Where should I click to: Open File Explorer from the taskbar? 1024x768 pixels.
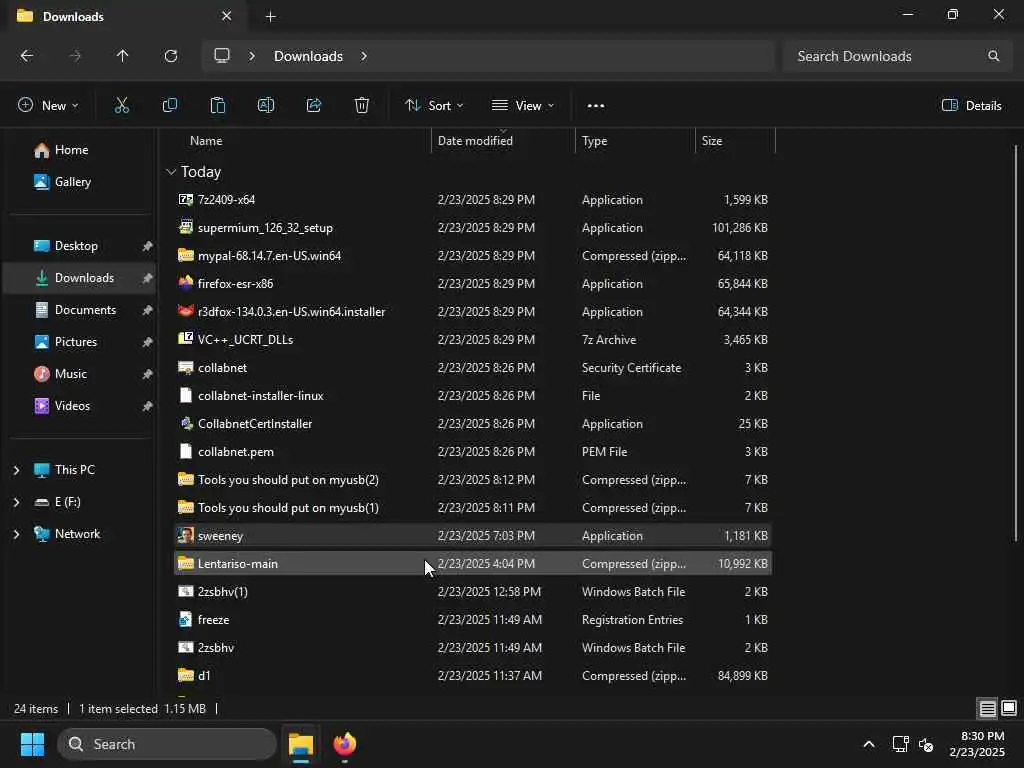pyautogui.click(x=301, y=744)
